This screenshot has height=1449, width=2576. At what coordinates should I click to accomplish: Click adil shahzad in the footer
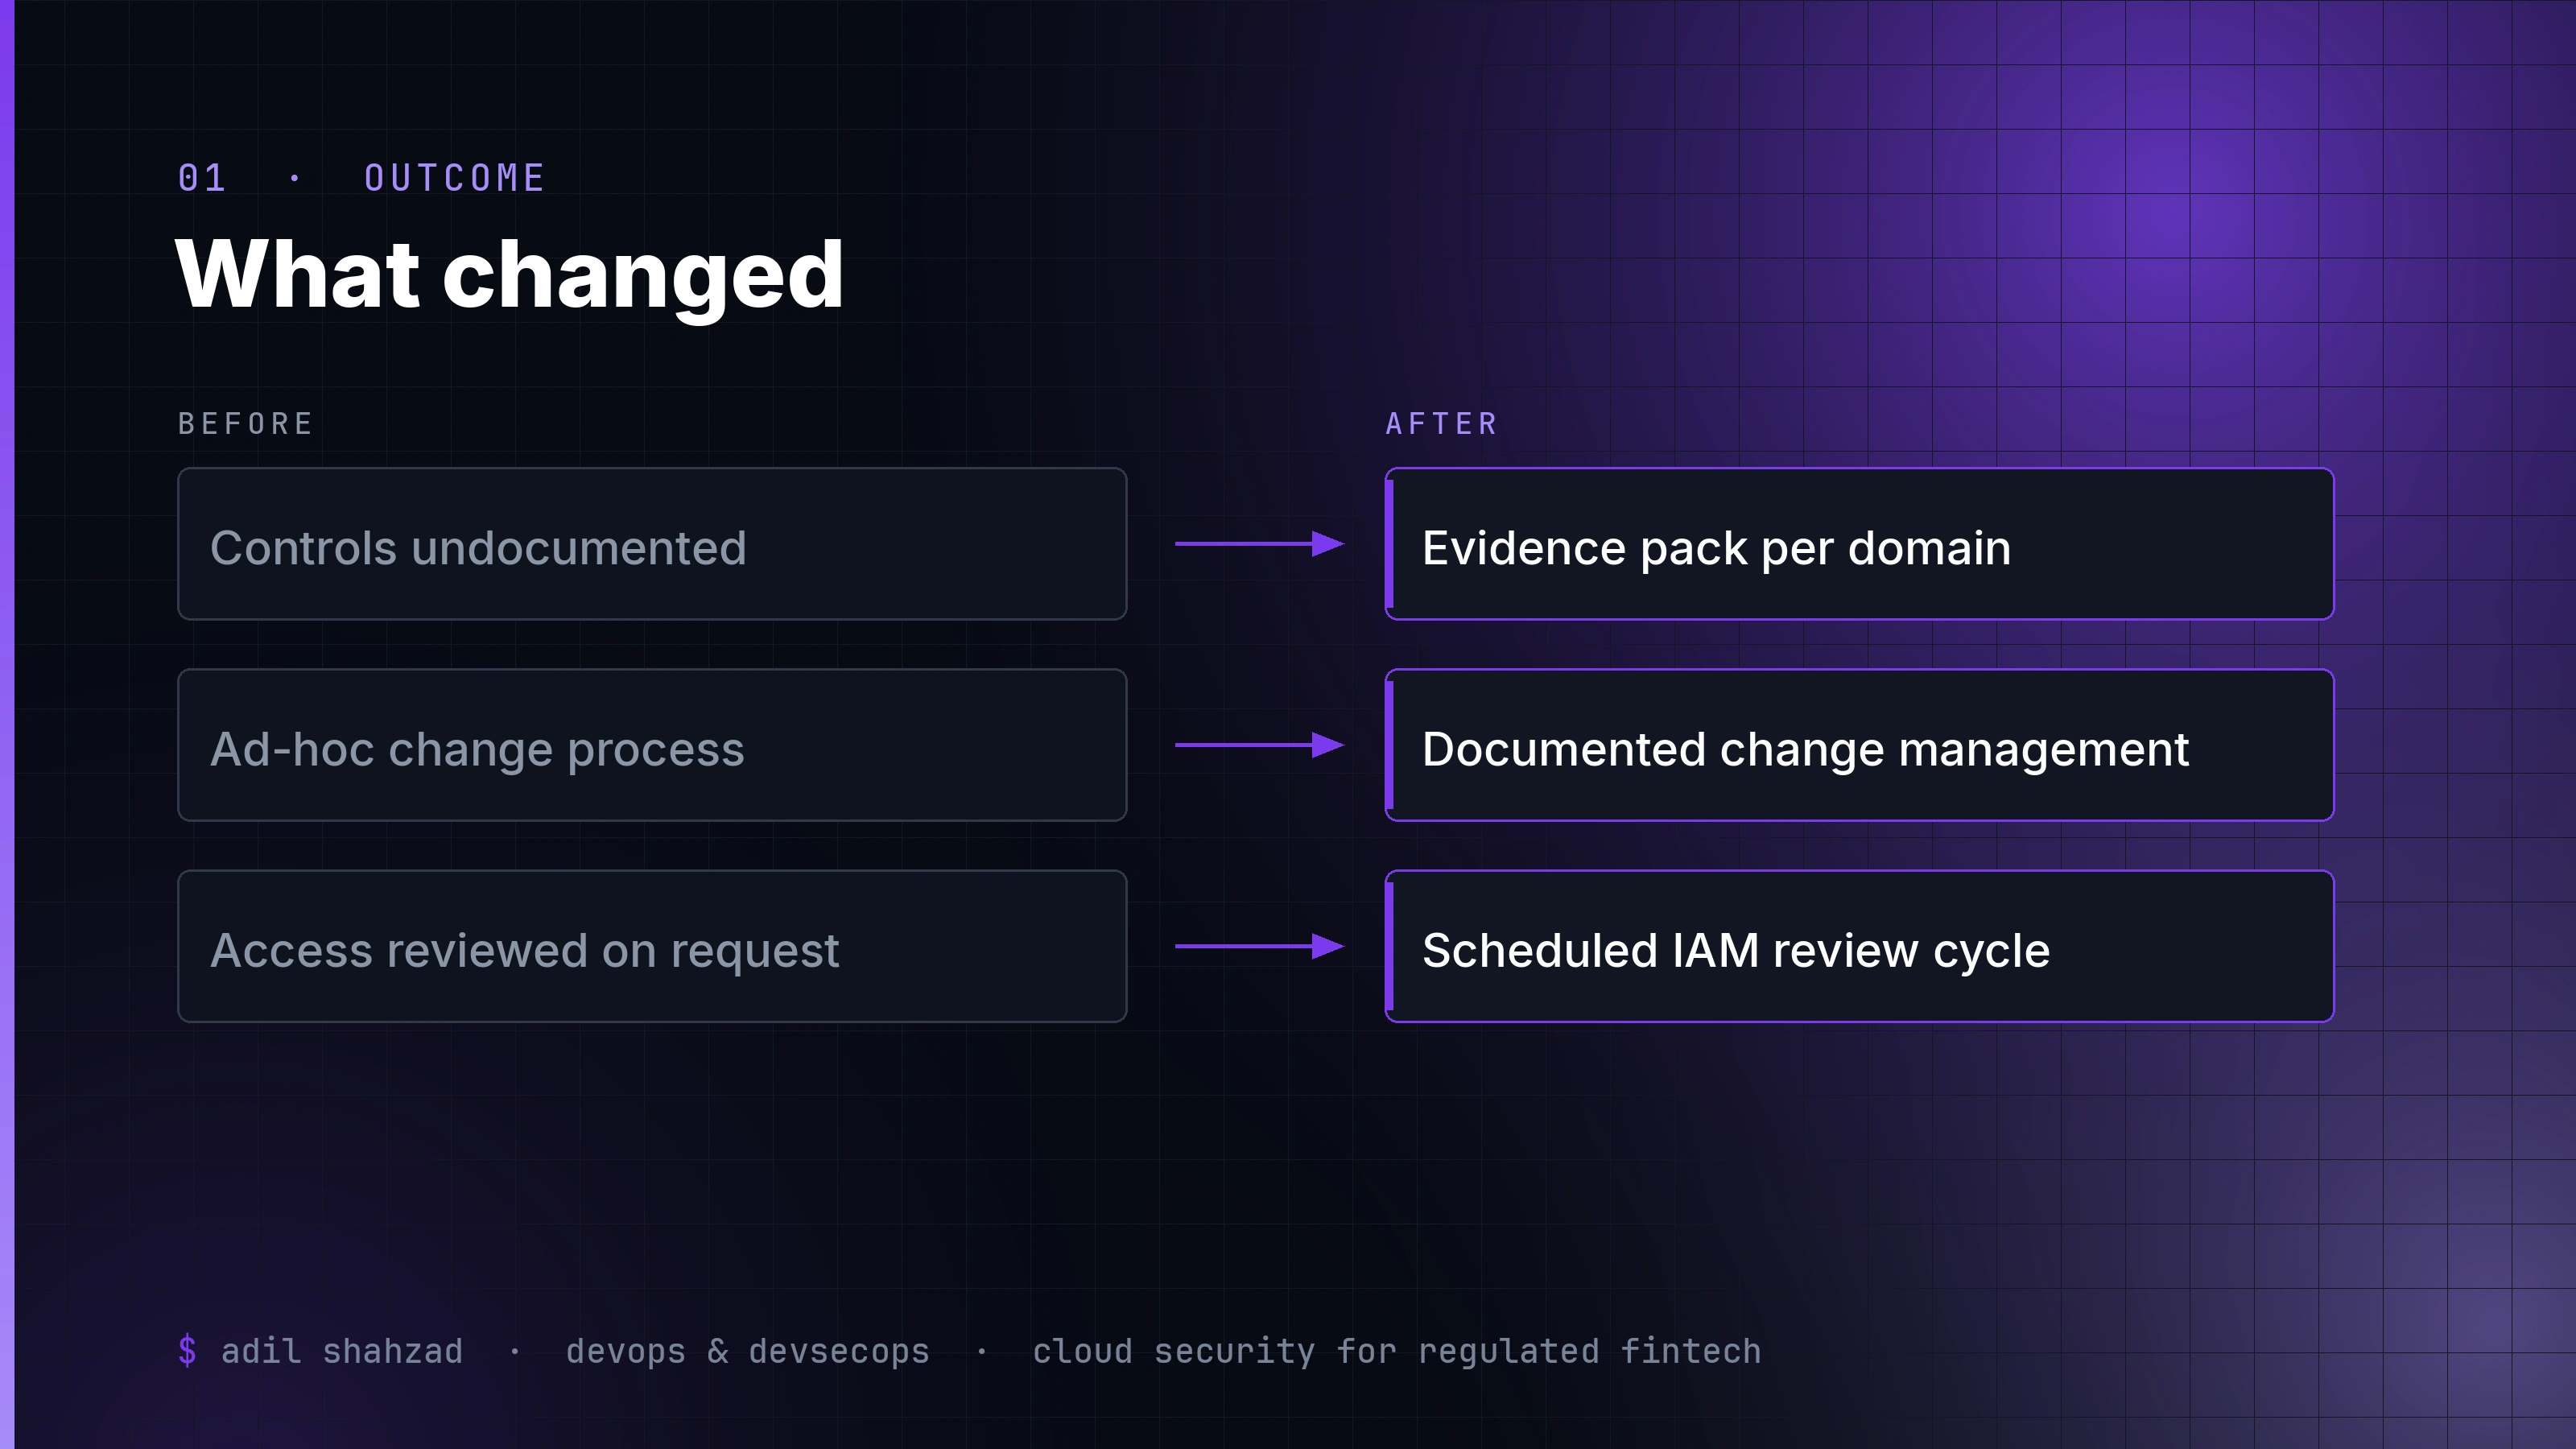tap(342, 1351)
